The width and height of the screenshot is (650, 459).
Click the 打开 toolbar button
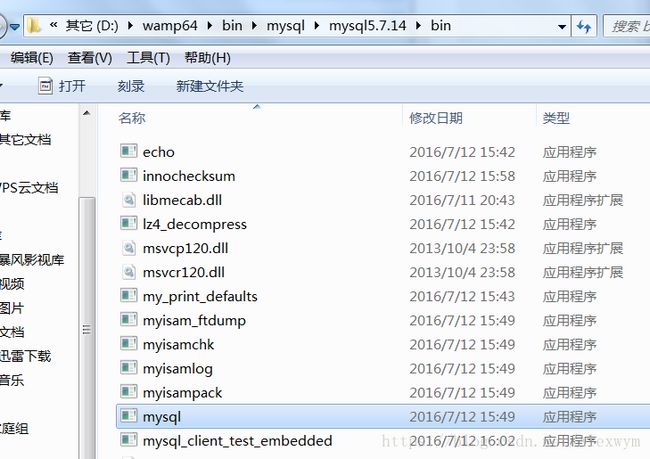click(62, 86)
